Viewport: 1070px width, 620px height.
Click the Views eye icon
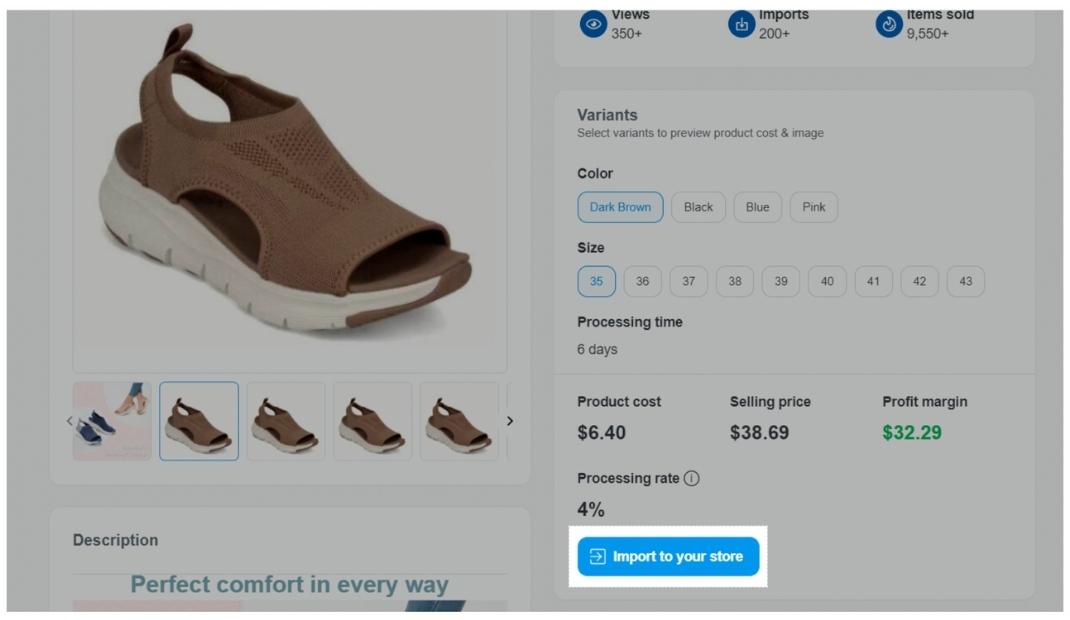[594, 25]
